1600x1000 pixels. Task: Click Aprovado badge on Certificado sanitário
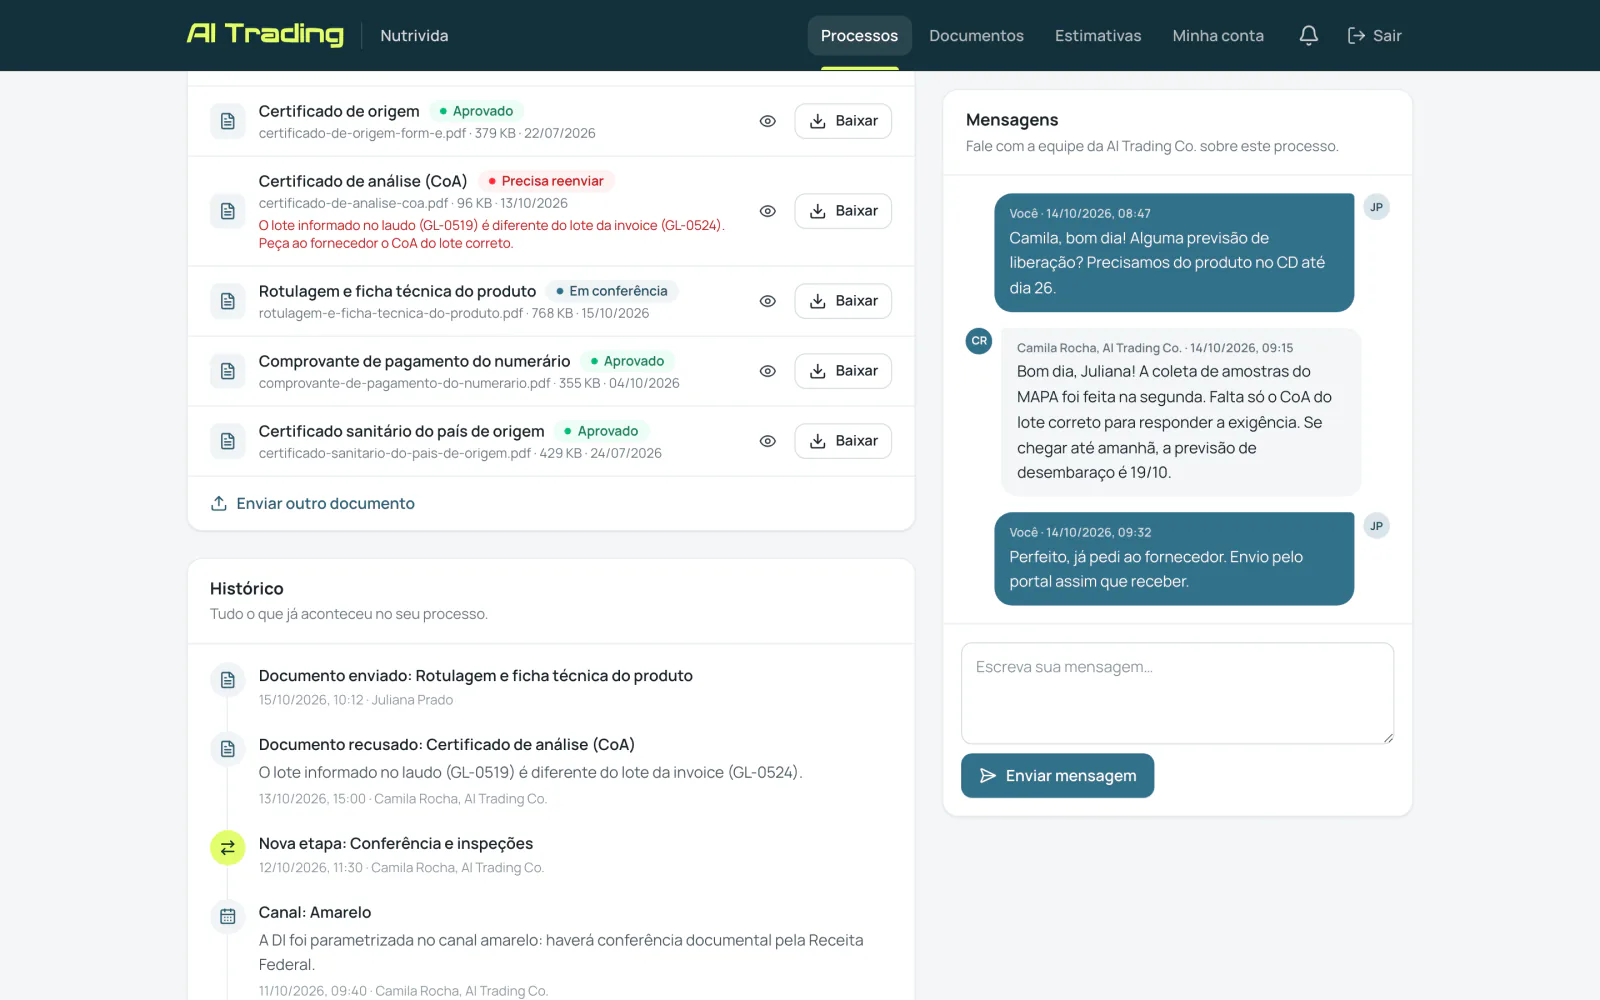coord(601,431)
